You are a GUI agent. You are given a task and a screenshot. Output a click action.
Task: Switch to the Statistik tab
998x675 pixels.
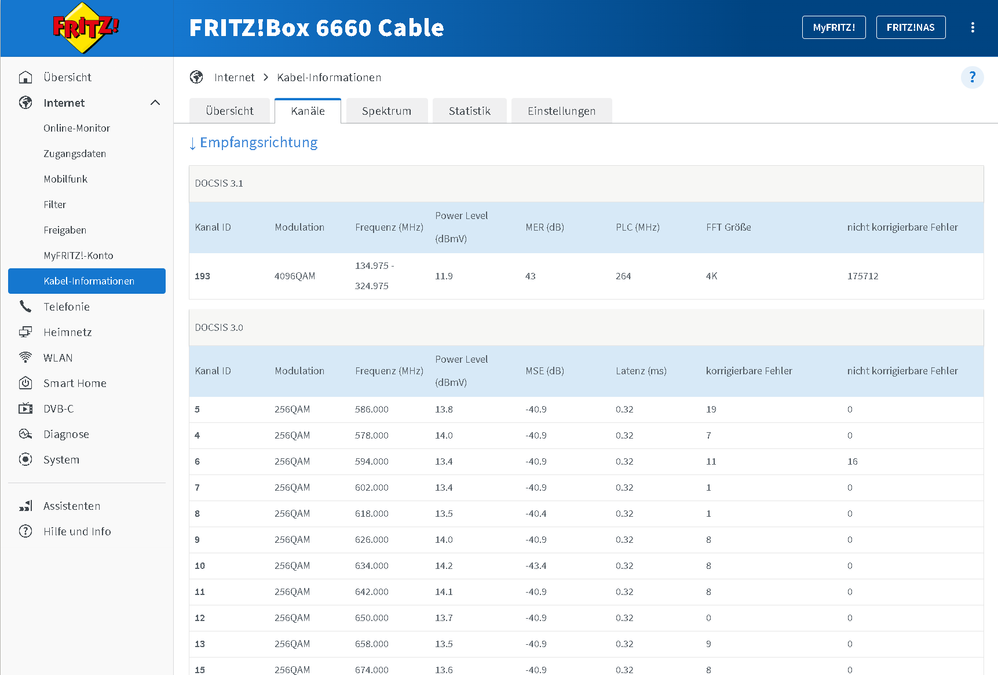pyautogui.click(x=469, y=111)
